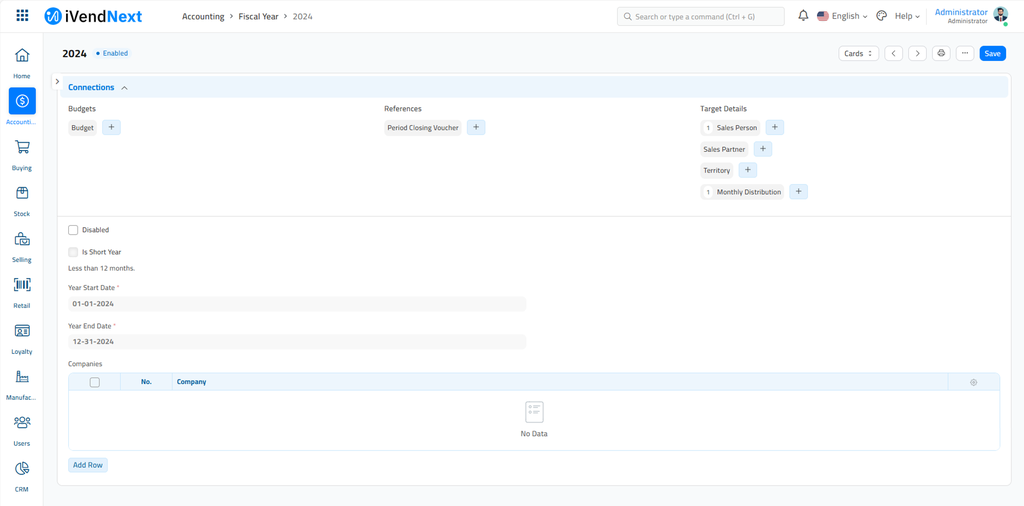Select all rows in Companies table

click(x=95, y=382)
